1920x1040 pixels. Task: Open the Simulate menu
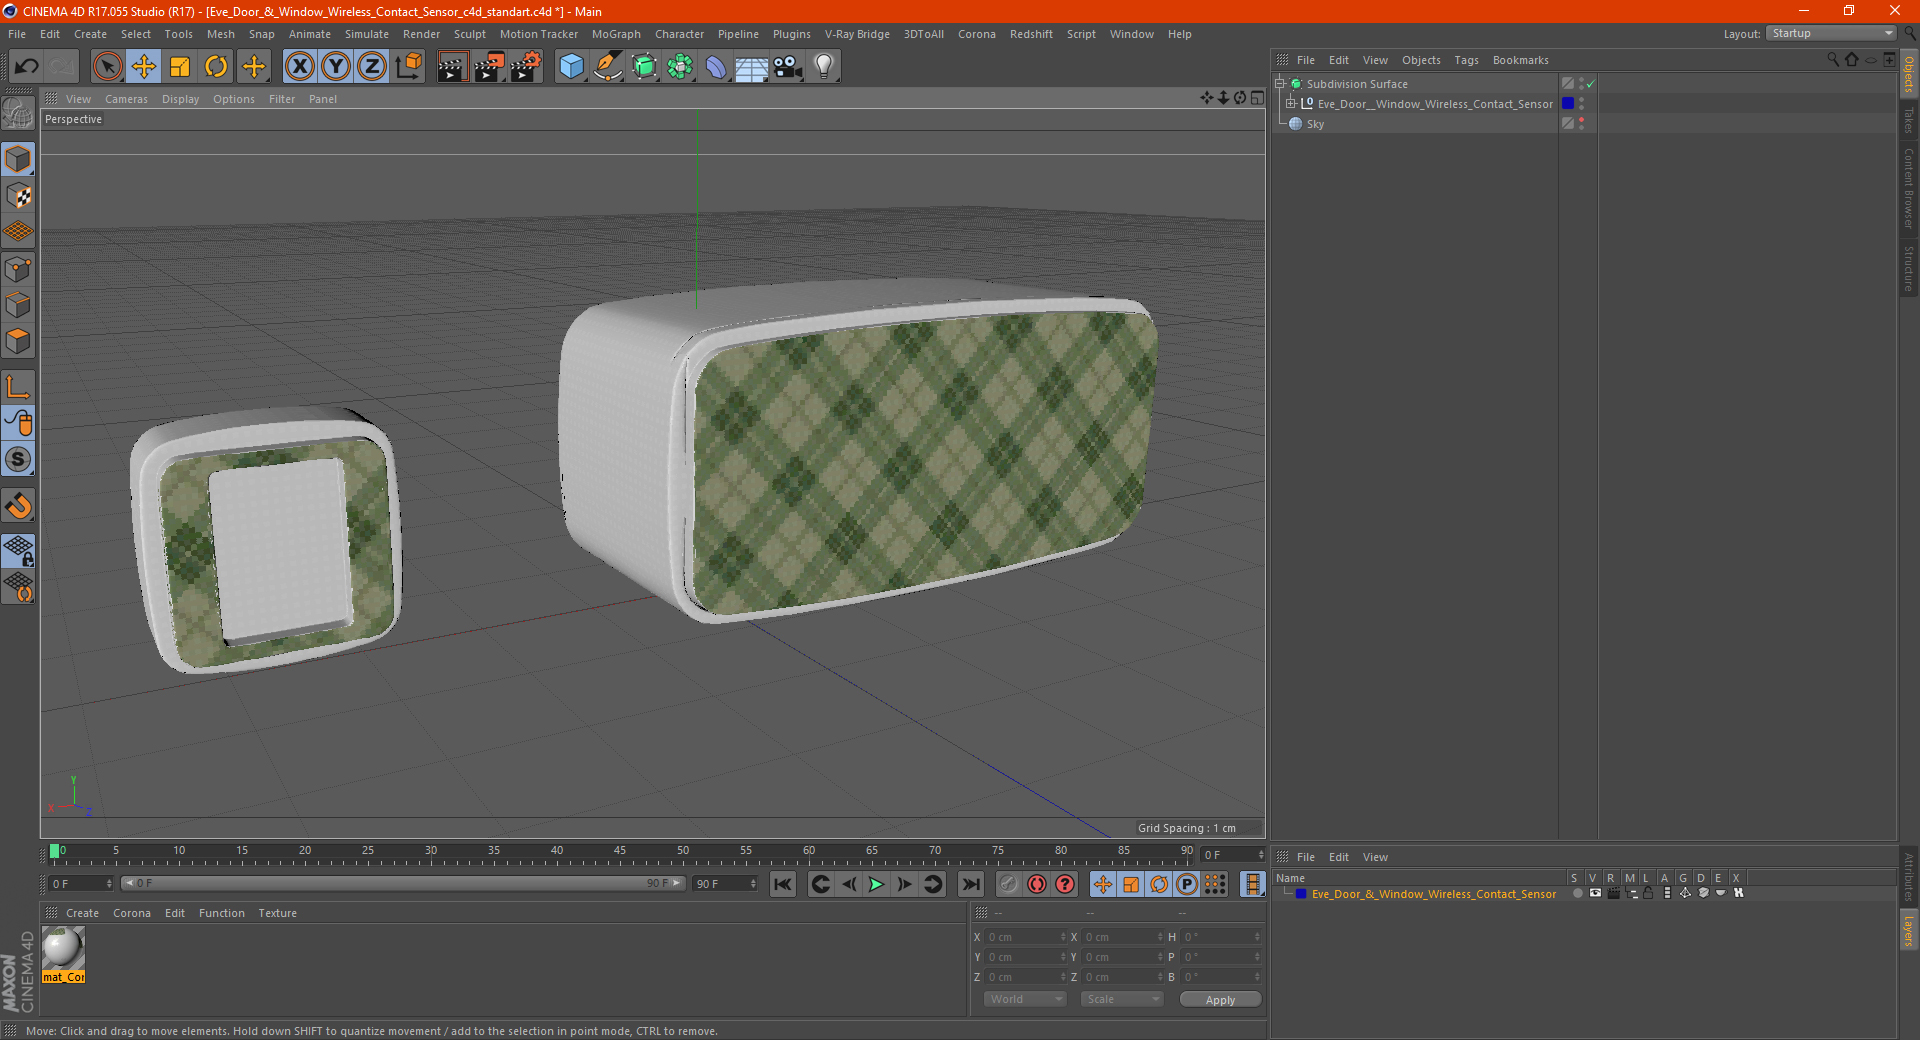pyautogui.click(x=367, y=34)
